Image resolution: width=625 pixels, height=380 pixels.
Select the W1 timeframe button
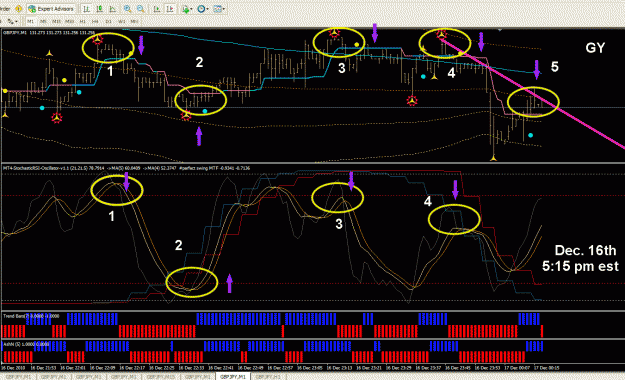click(122, 22)
